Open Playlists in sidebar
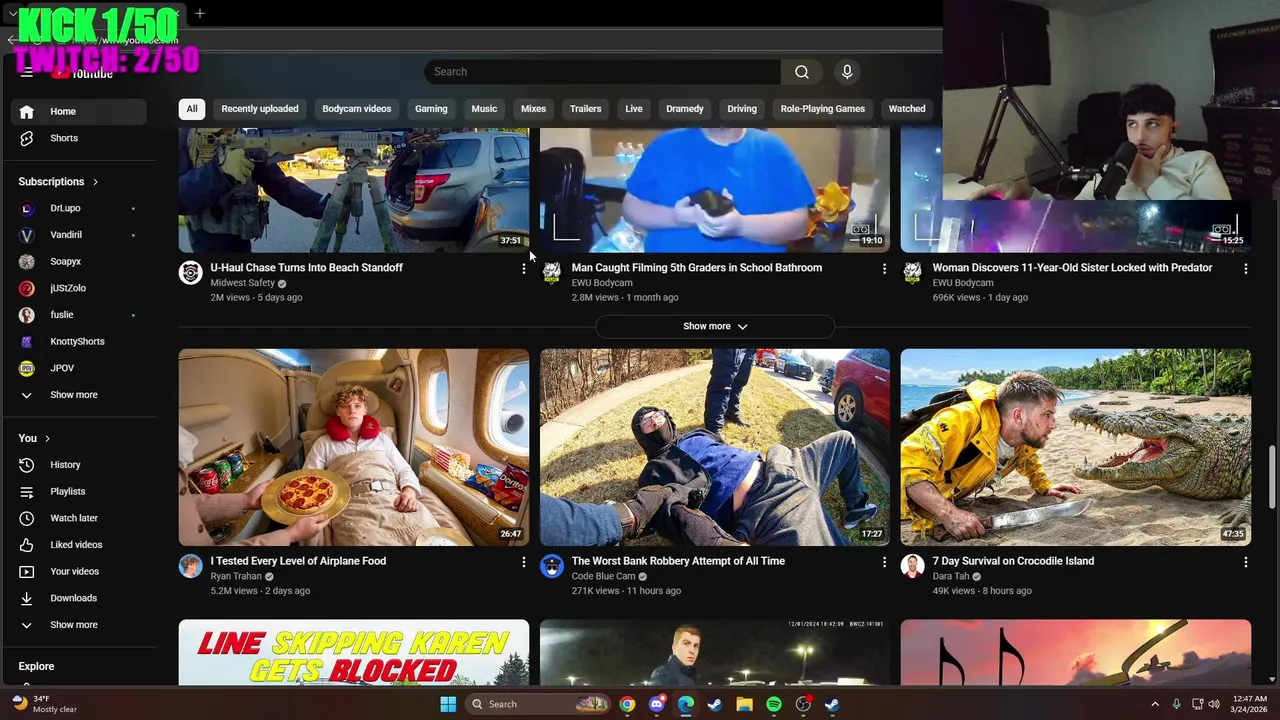Image resolution: width=1280 pixels, height=720 pixels. click(78, 491)
